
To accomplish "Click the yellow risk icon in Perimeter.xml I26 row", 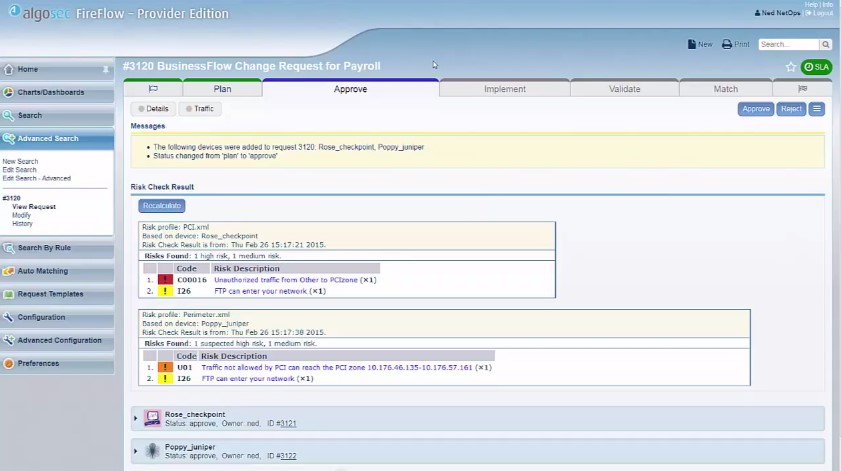I will 165,378.
